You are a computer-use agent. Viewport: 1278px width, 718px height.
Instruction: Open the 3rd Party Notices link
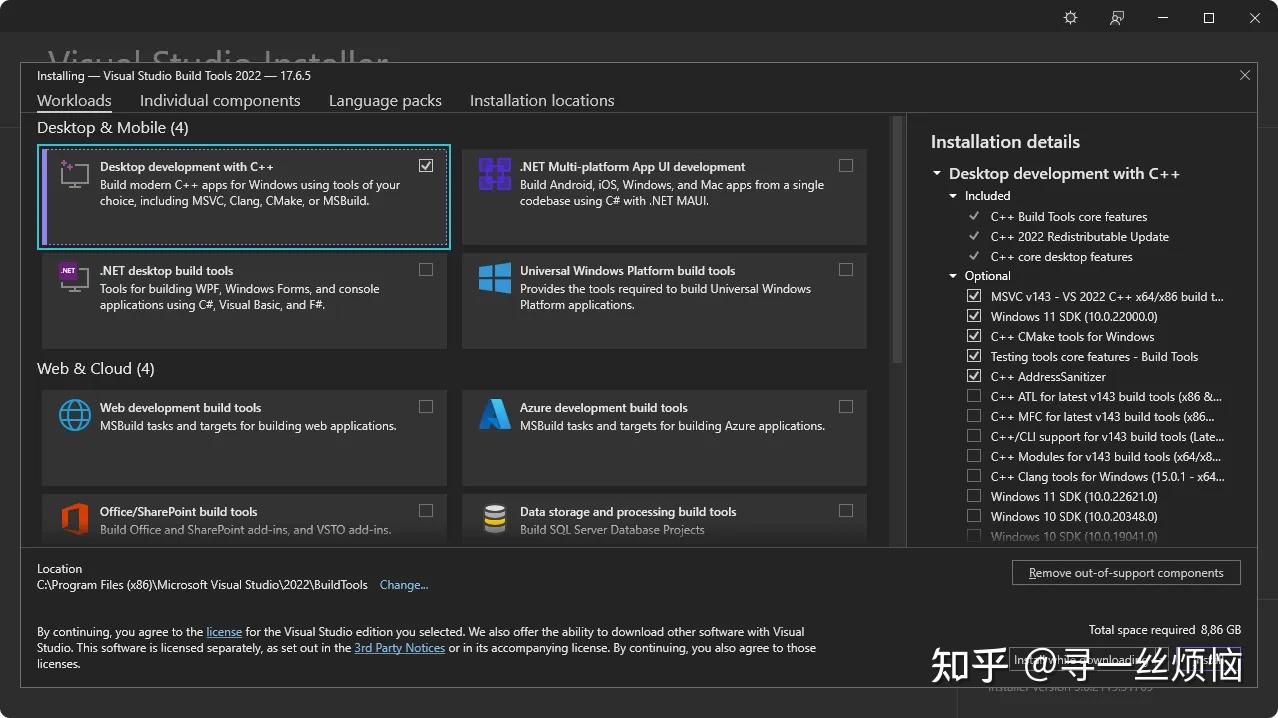[x=399, y=647]
